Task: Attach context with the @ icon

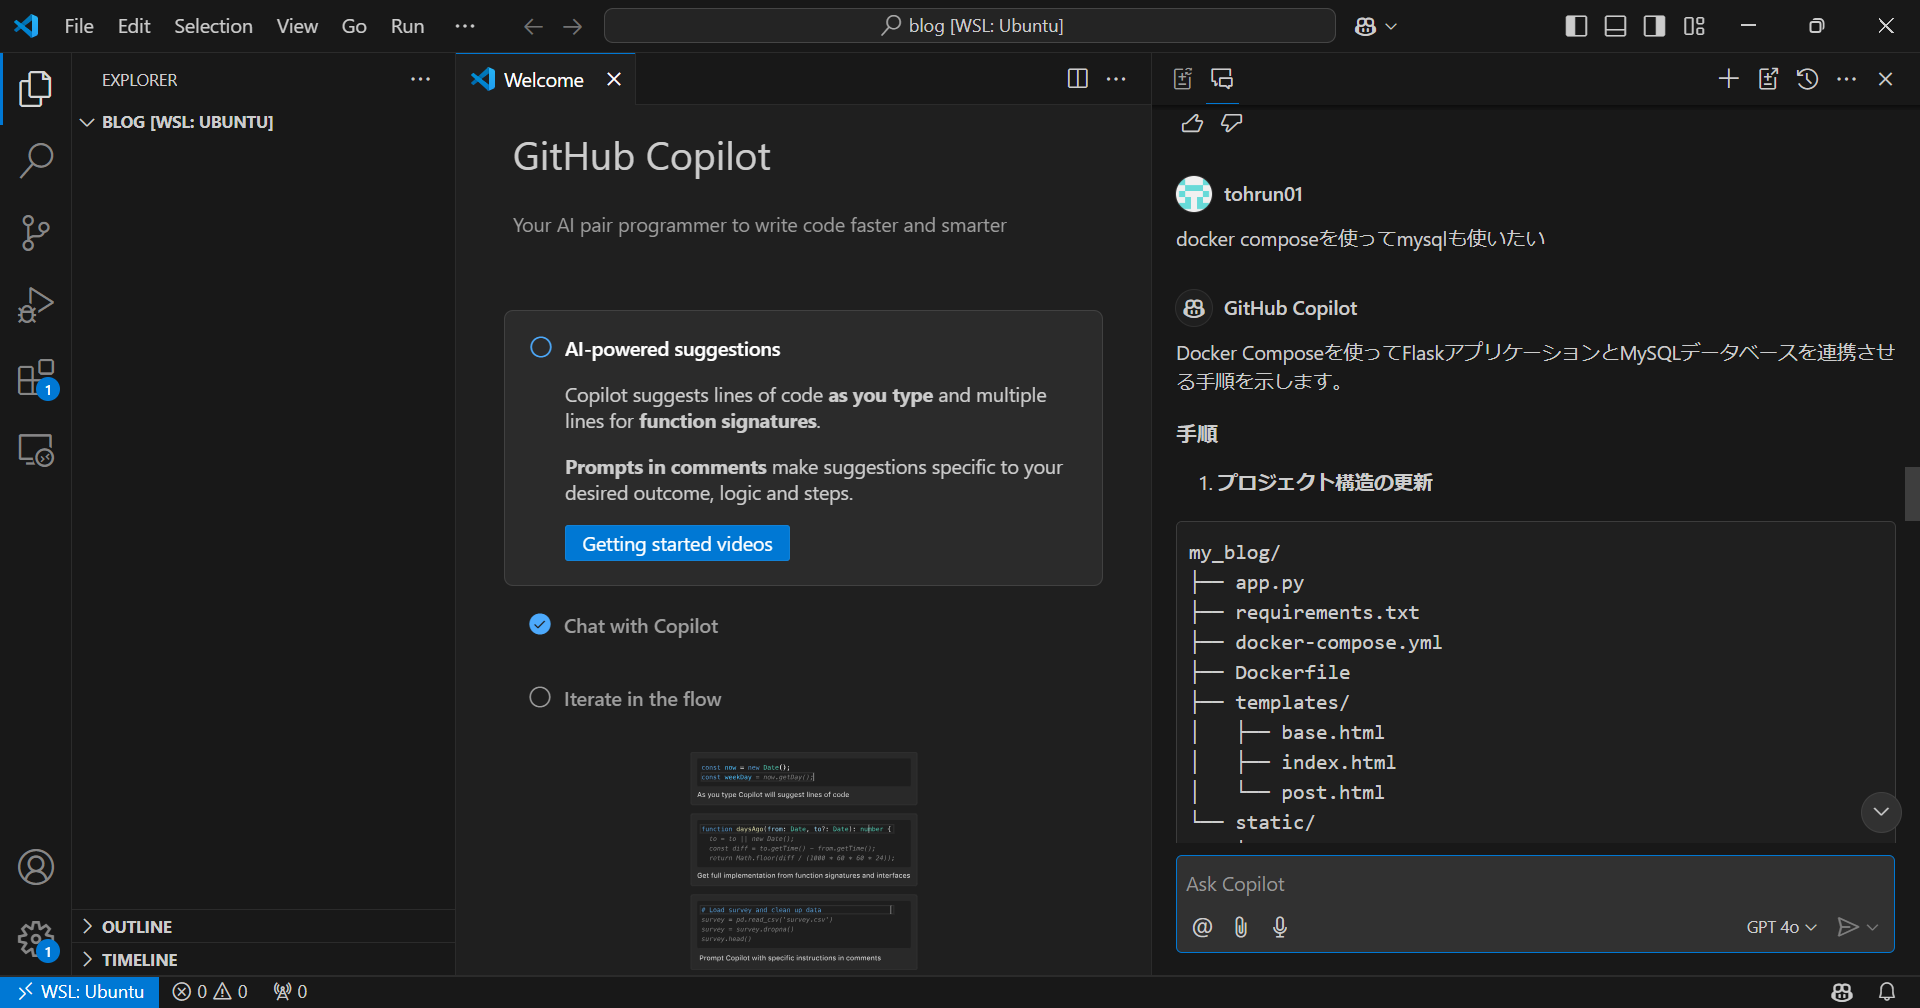Action: click(x=1202, y=927)
